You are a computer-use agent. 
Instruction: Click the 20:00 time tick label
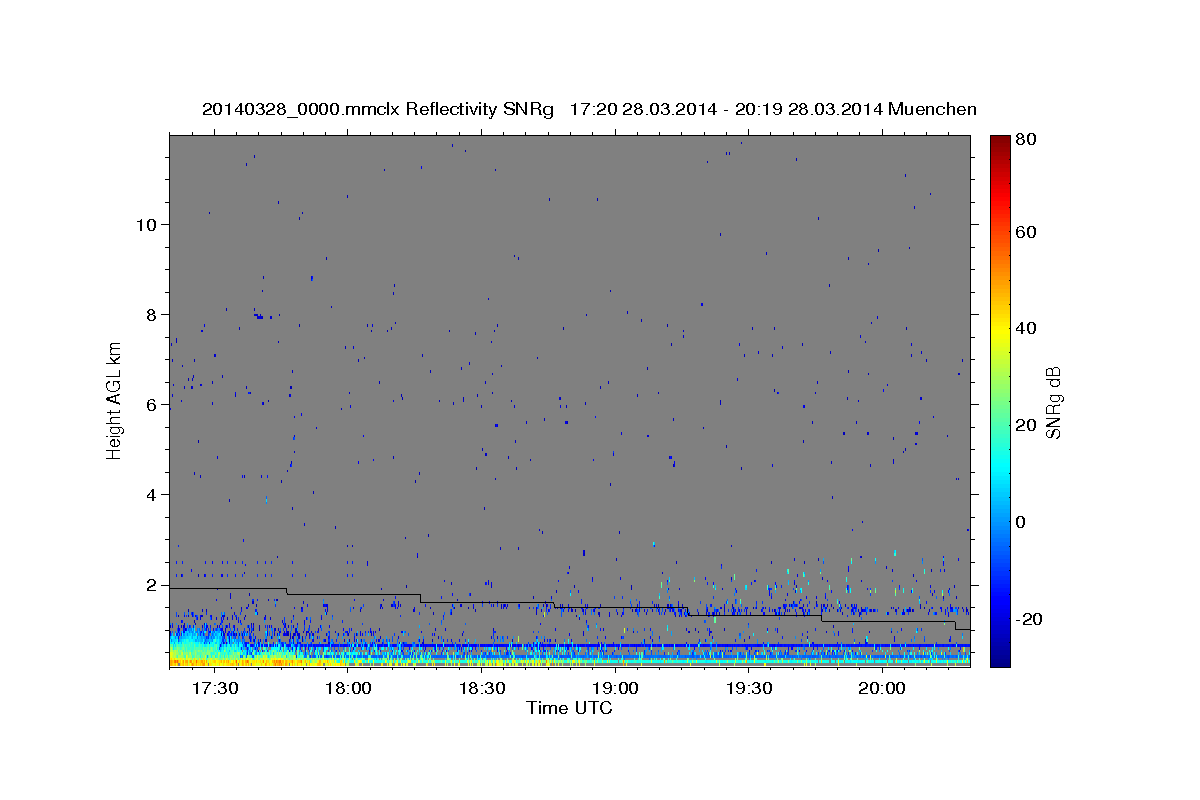[882, 688]
